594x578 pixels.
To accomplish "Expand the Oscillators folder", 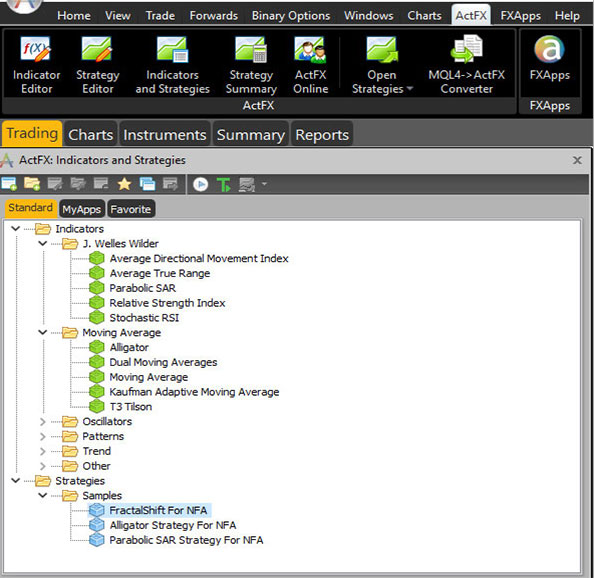I will [x=43, y=422].
